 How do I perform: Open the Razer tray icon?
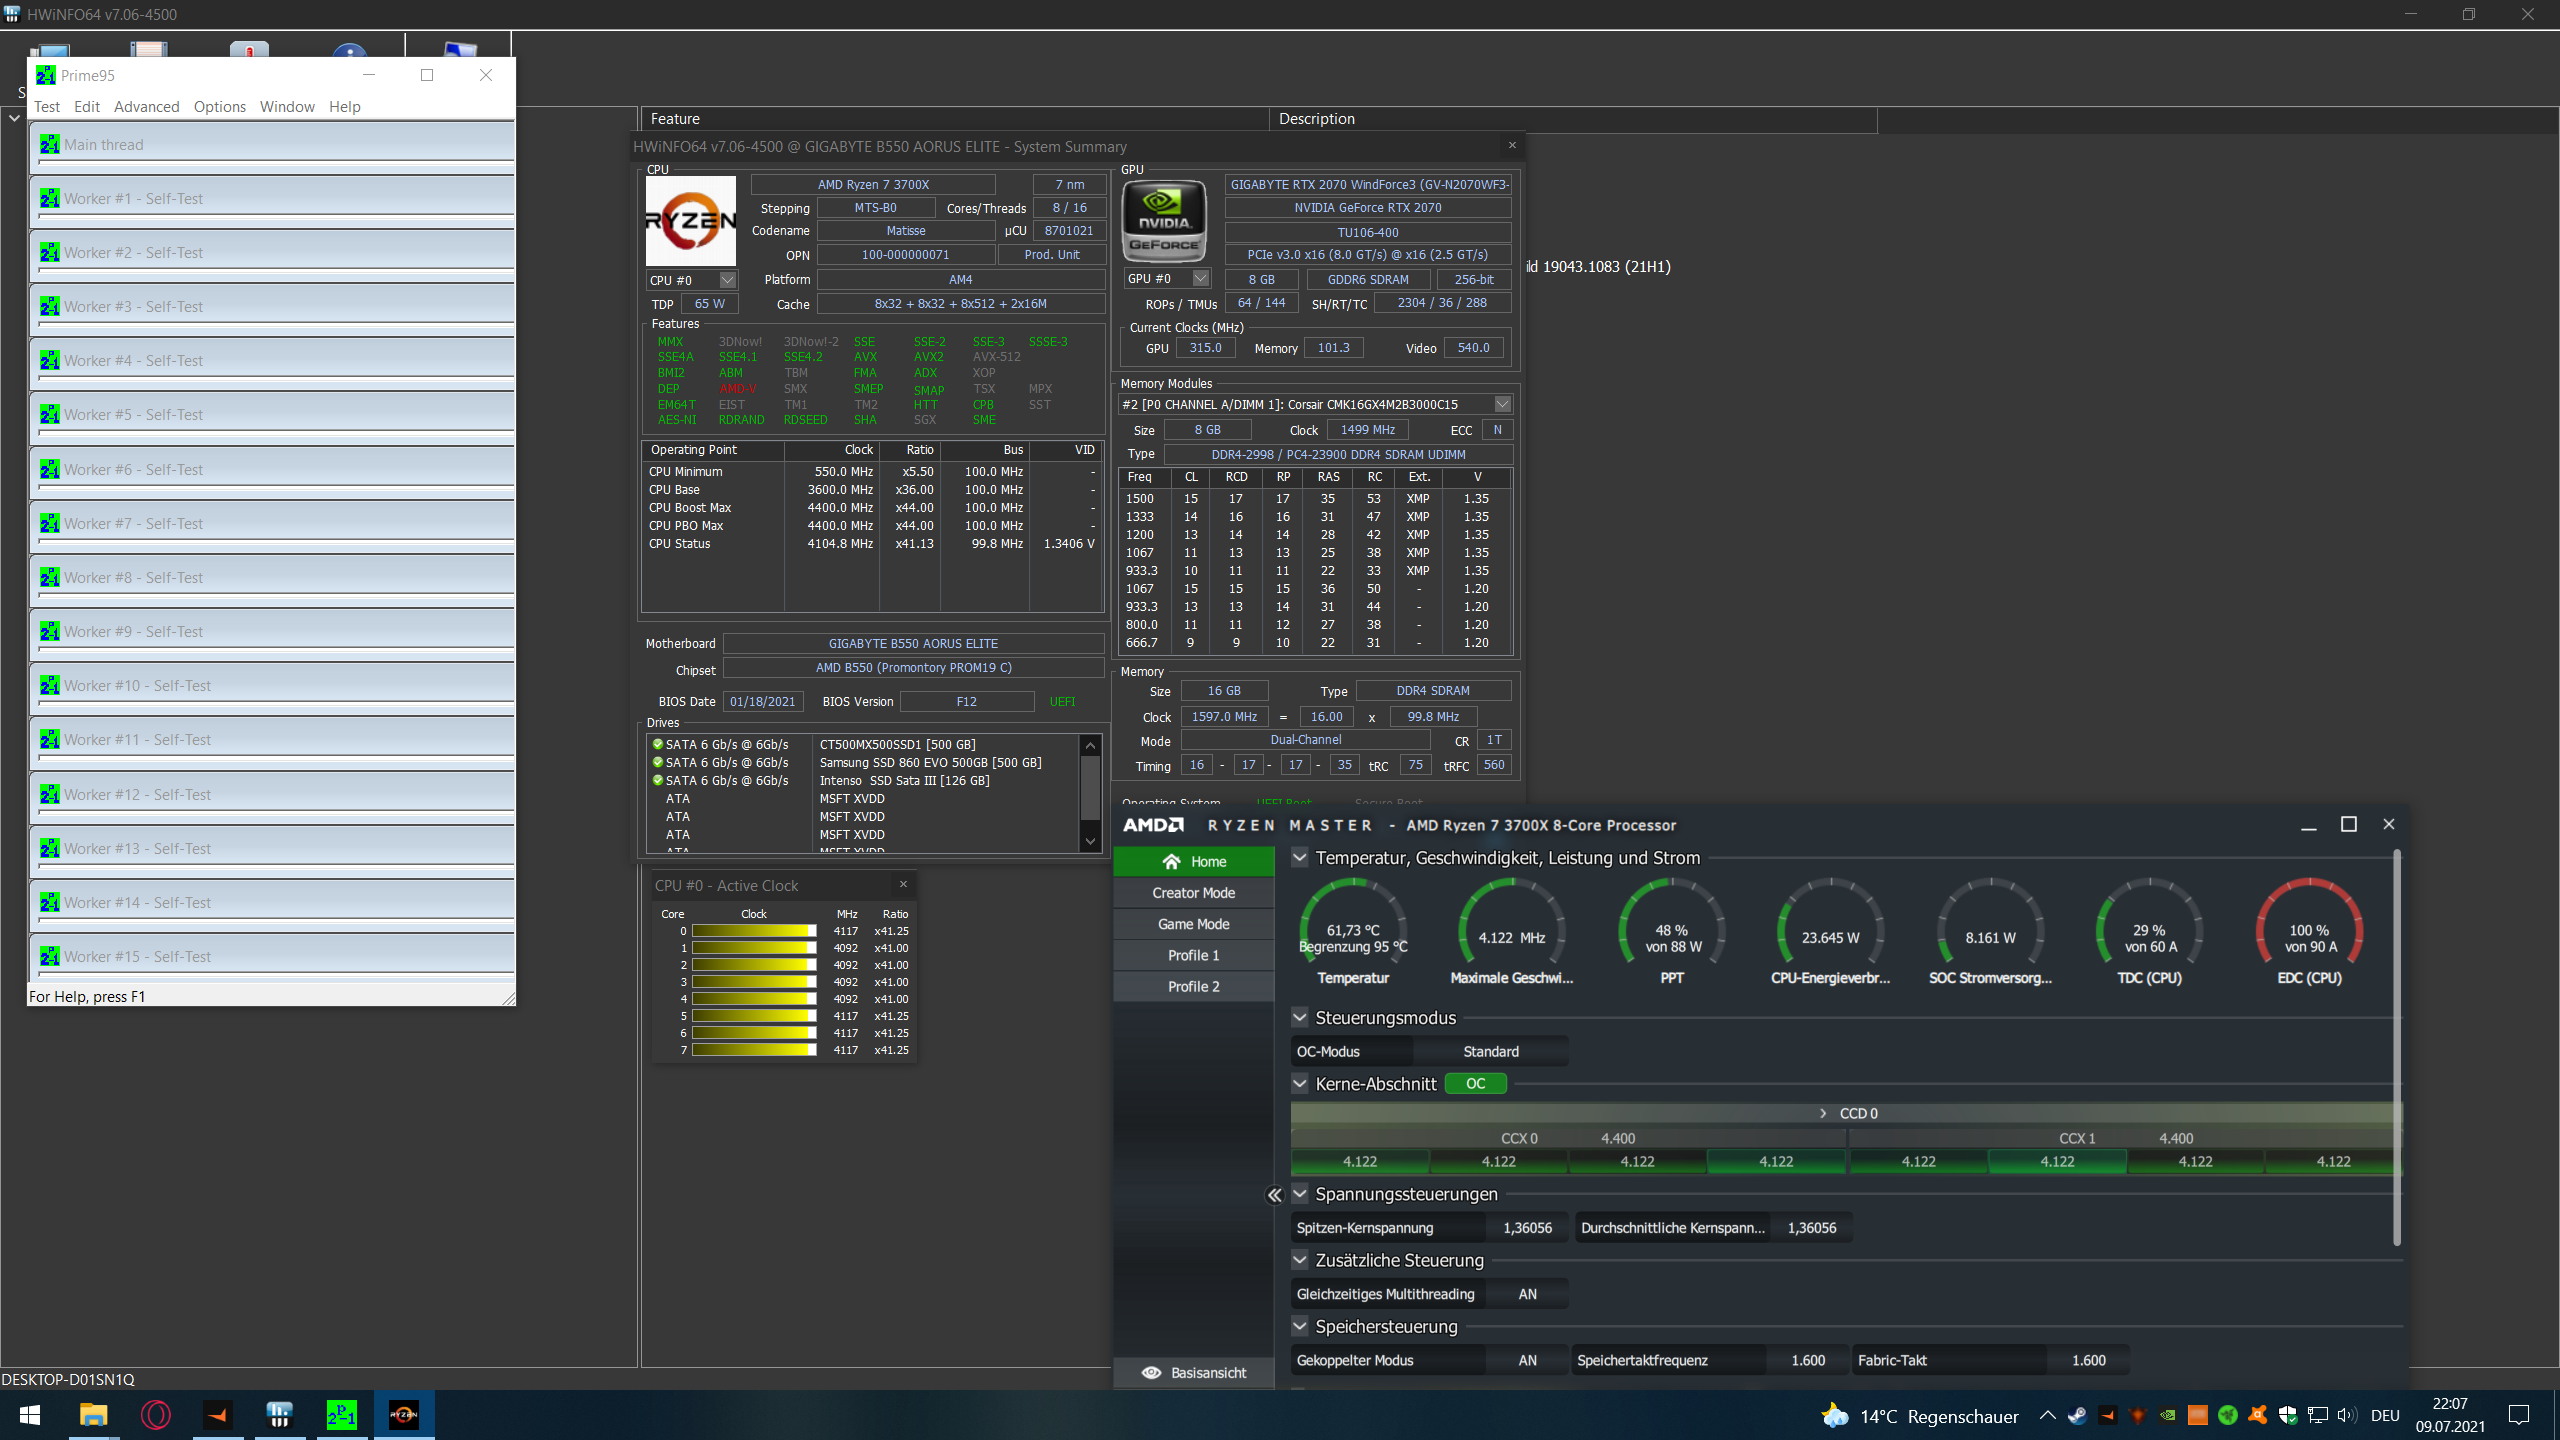[2228, 1415]
